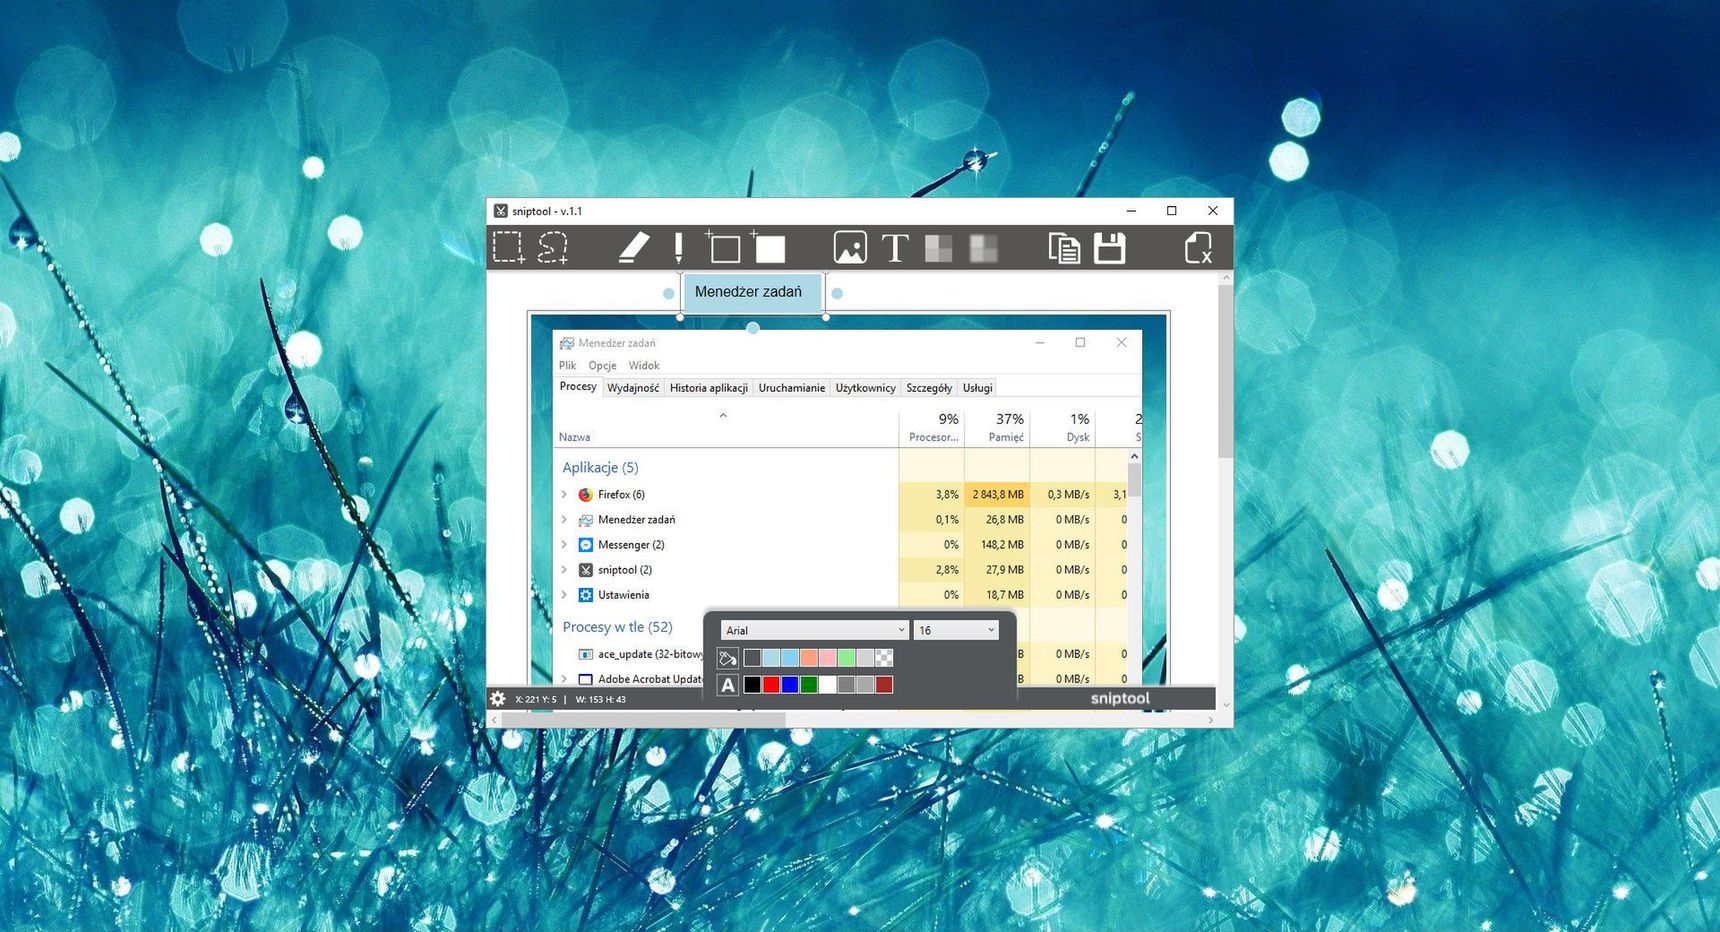1720x932 pixels.
Task: Activate the text T tool
Action: click(x=895, y=248)
